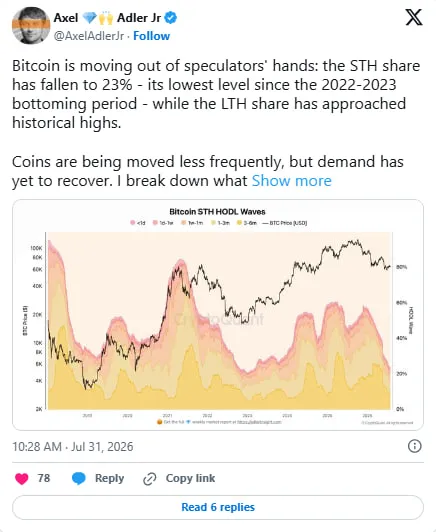Like the post with the heart icon

pos(22,478)
